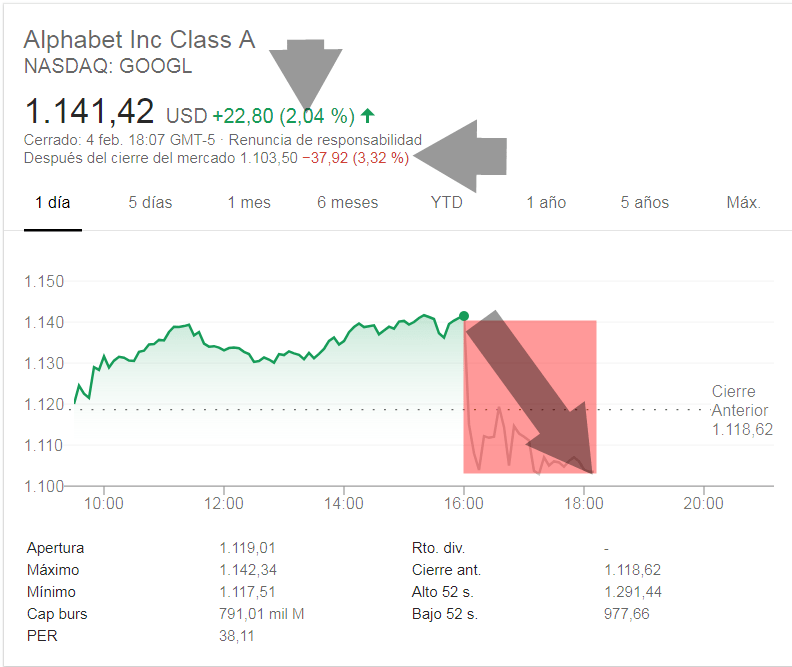Click the "Cap burs" value 791,01 mil M

pos(262,613)
